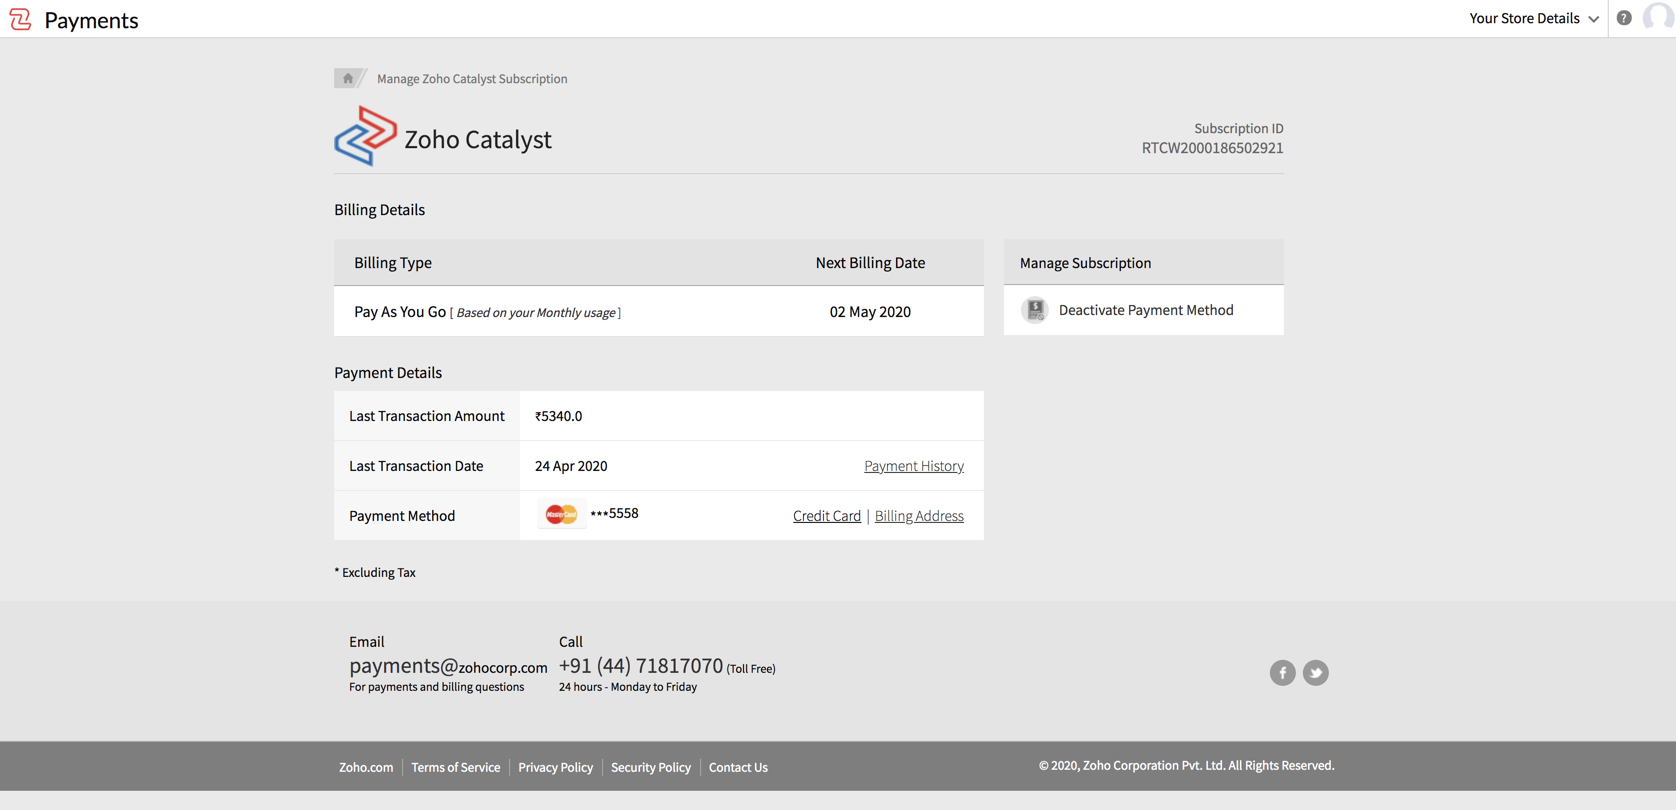The width and height of the screenshot is (1676, 810).
Task: Open Security Policy footer link
Action: click(x=650, y=767)
